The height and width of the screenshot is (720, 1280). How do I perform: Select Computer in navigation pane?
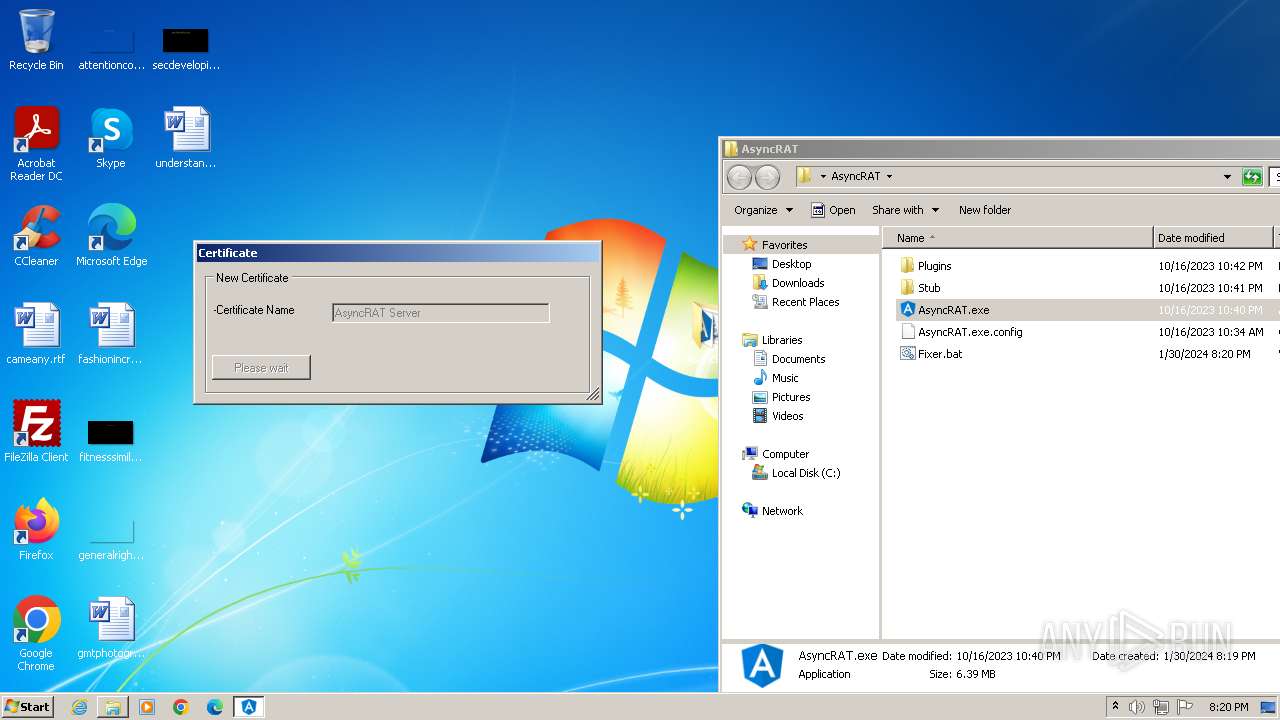[x=785, y=454]
